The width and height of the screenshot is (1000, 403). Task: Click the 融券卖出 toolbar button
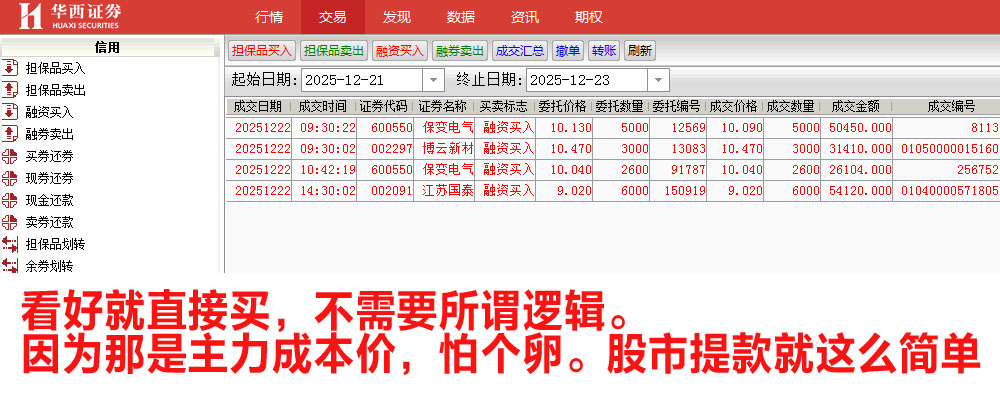coord(460,51)
